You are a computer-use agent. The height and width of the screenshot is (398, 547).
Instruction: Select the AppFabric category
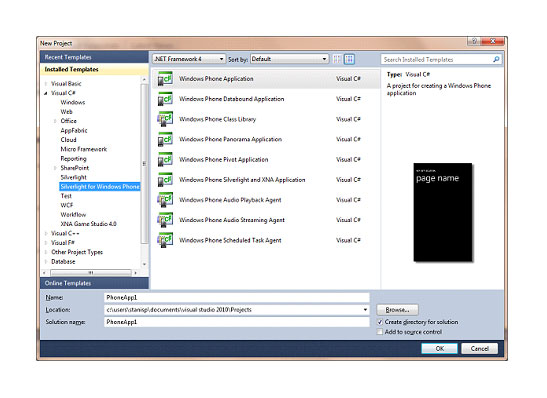coord(74,130)
